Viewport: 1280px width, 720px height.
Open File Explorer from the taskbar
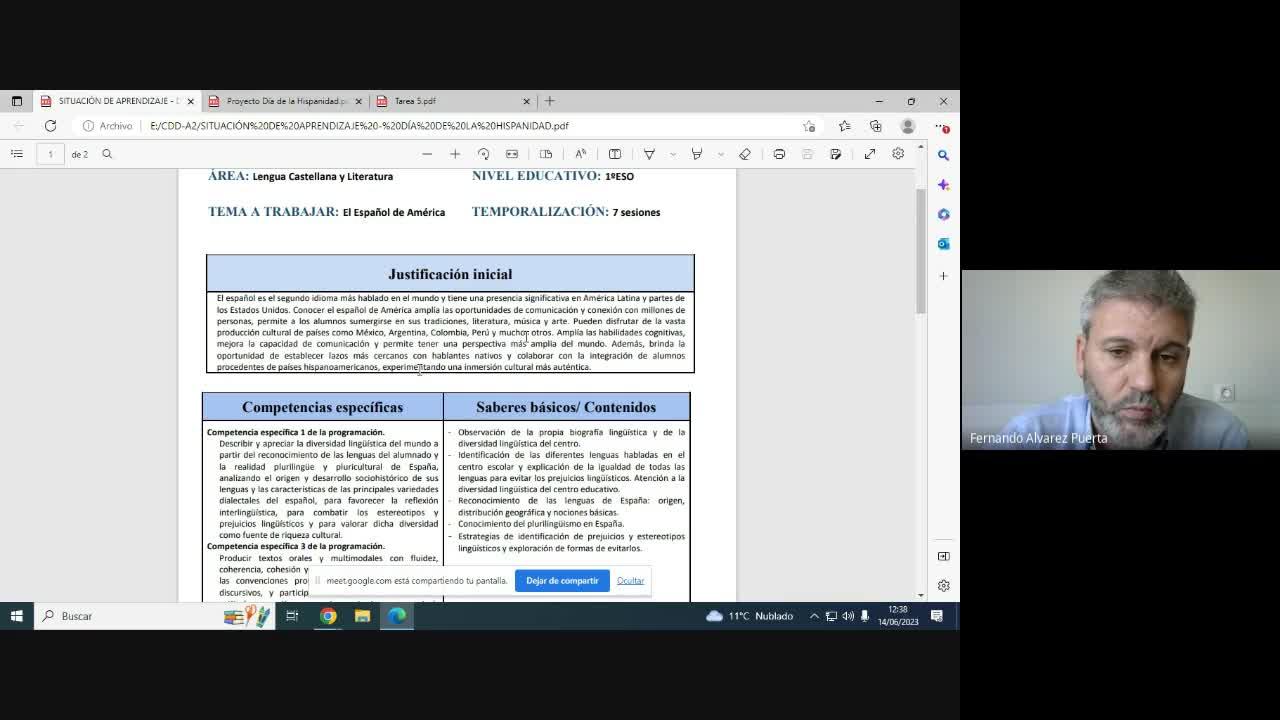pyautogui.click(x=362, y=616)
